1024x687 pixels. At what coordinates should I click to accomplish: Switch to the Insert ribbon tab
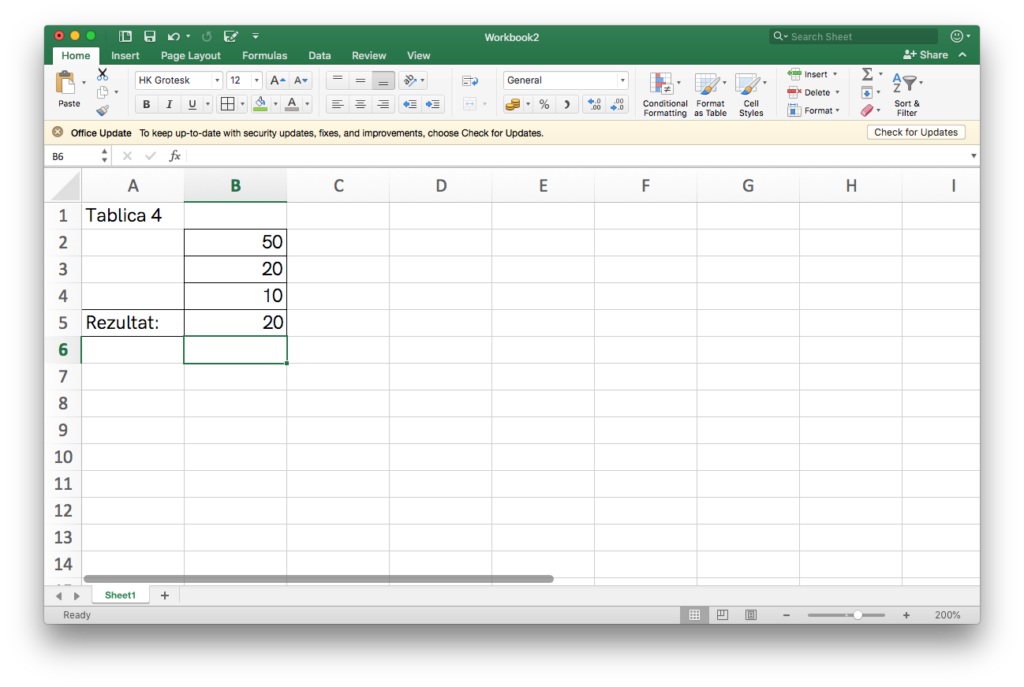coord(125,56)
